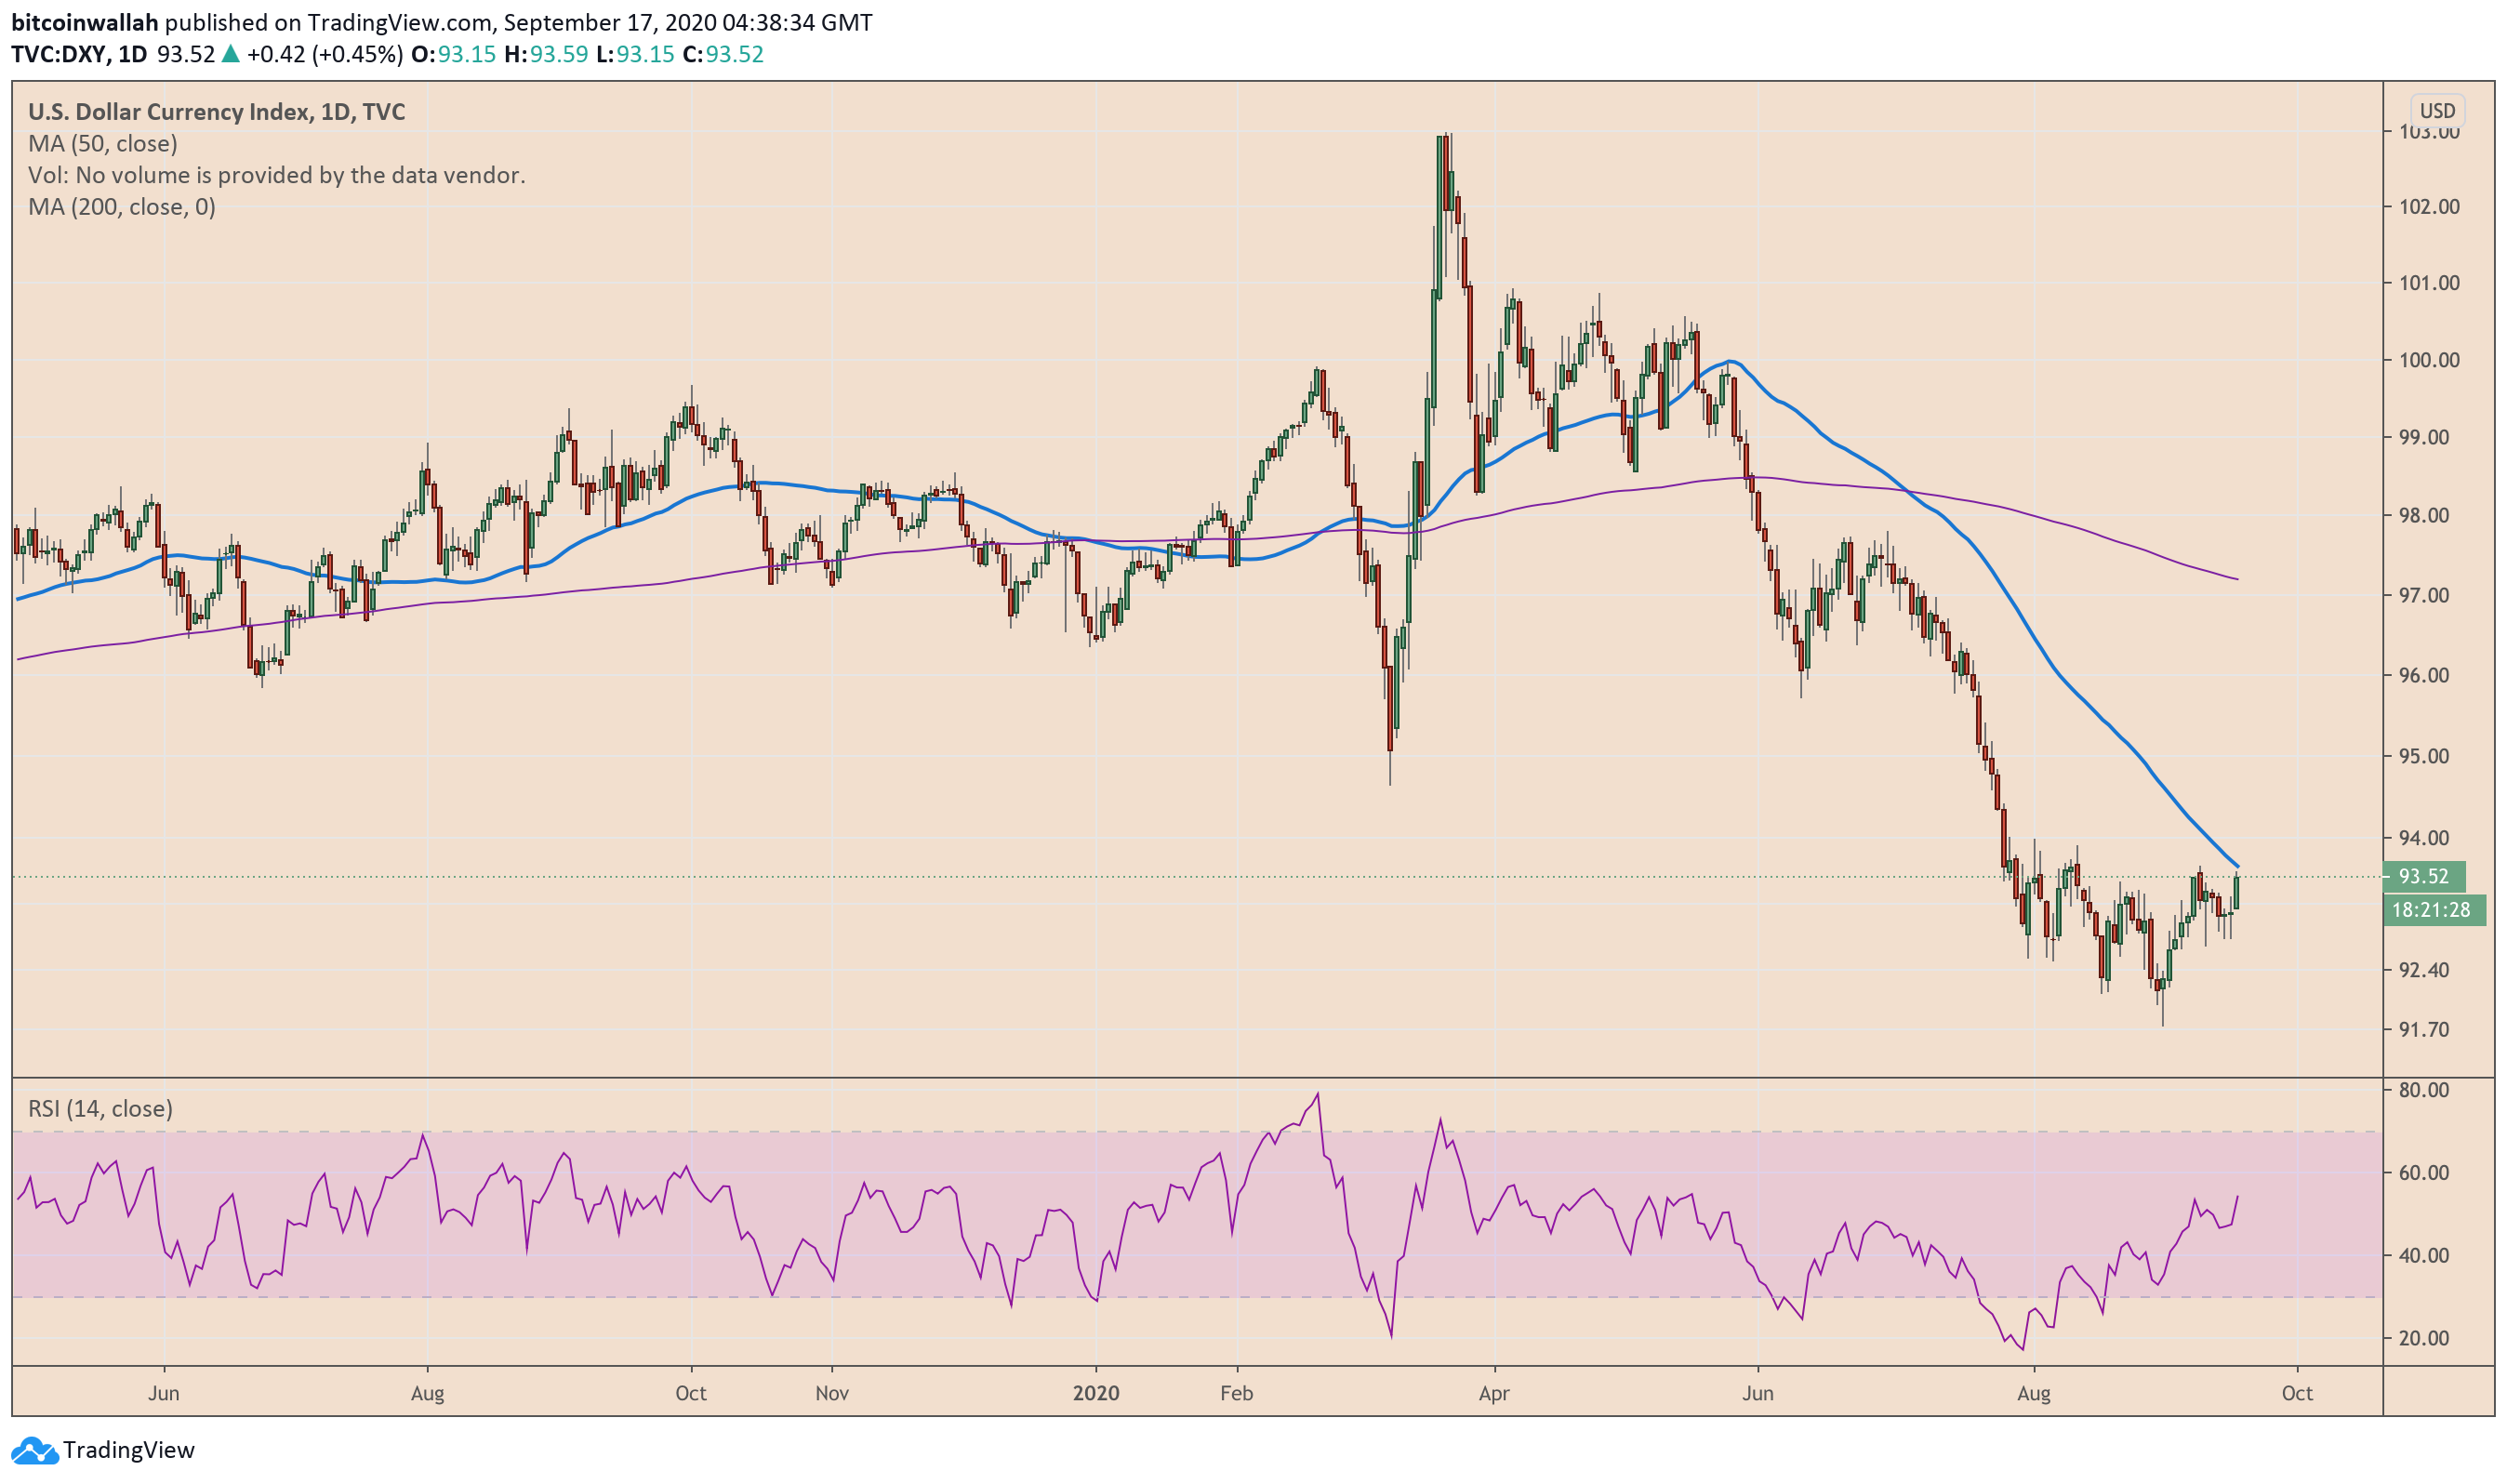The width and height of the screenshot is (2507, 1484).
Task: Click the 91.70 price axis label
Action: (2423, 1030)
